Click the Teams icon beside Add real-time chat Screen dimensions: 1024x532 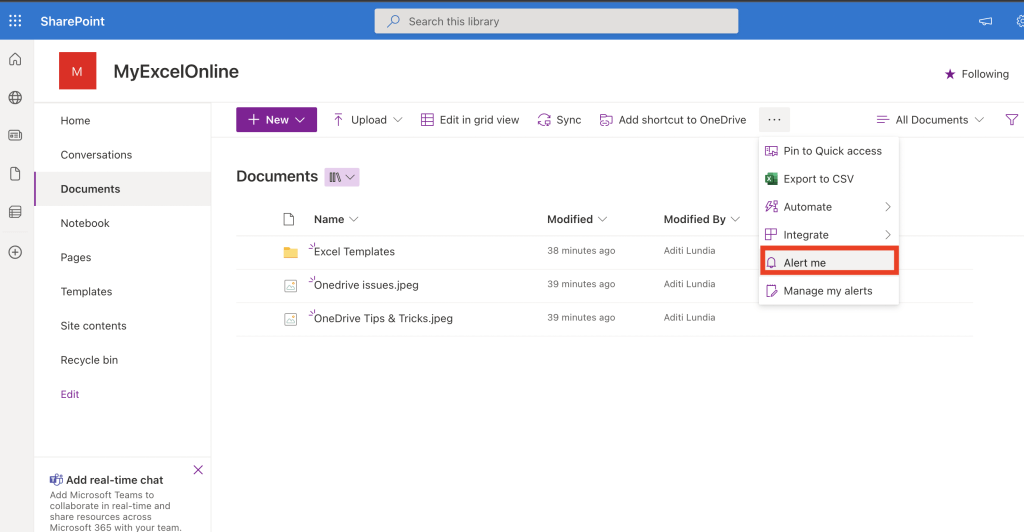click(x=56, y=480)
